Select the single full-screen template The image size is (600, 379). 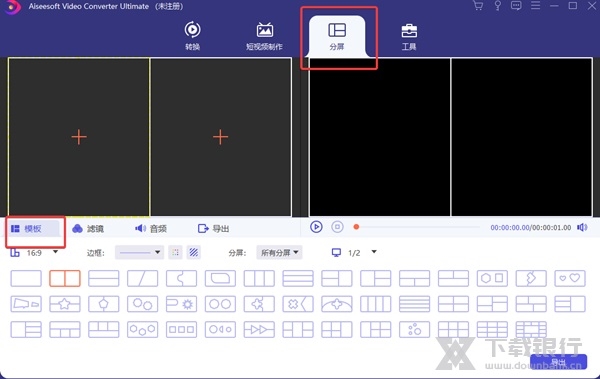(26, 278)
